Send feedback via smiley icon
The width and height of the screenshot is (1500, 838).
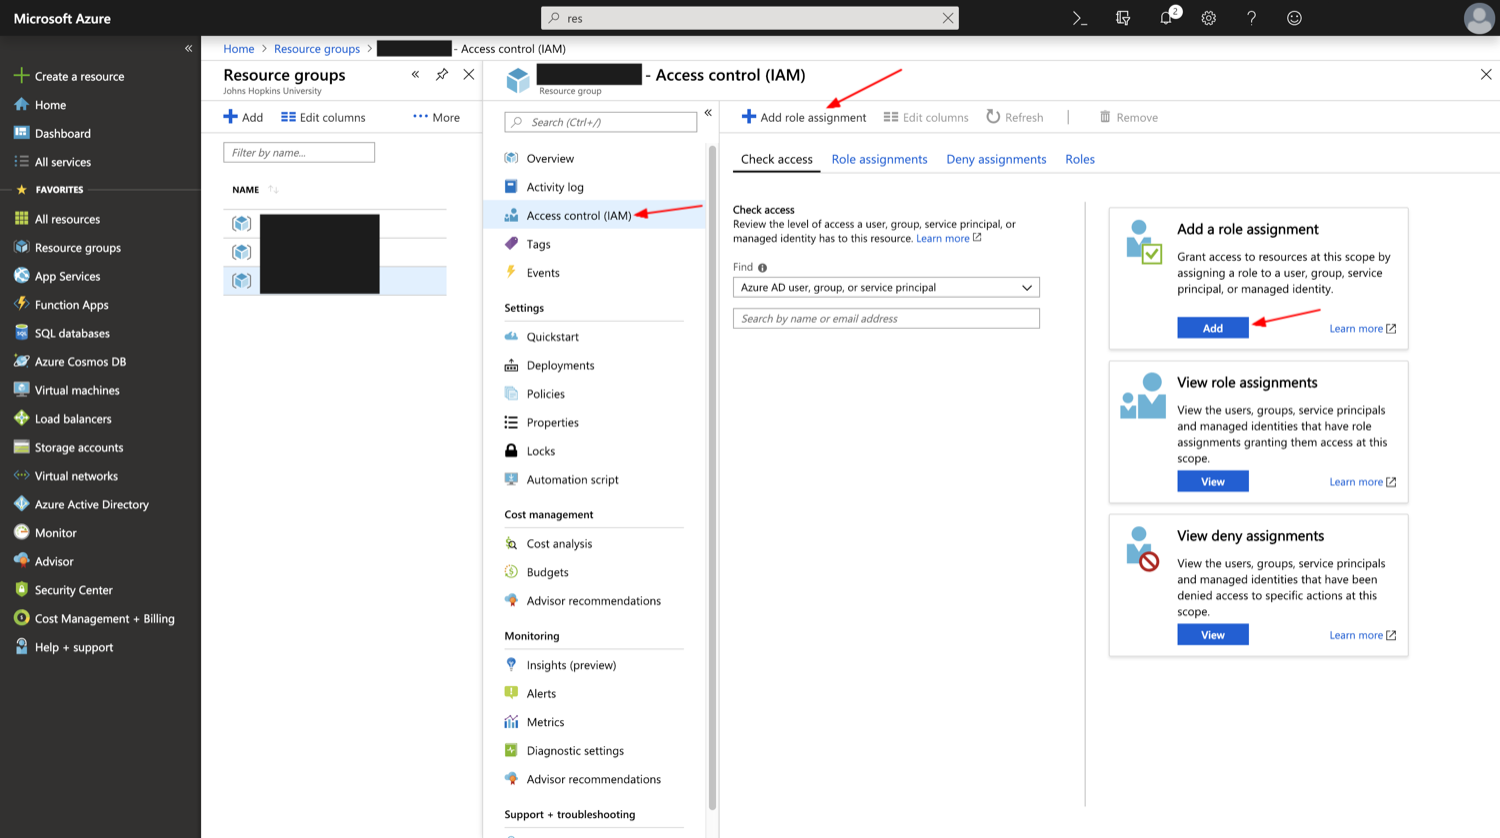(1294, 18)
